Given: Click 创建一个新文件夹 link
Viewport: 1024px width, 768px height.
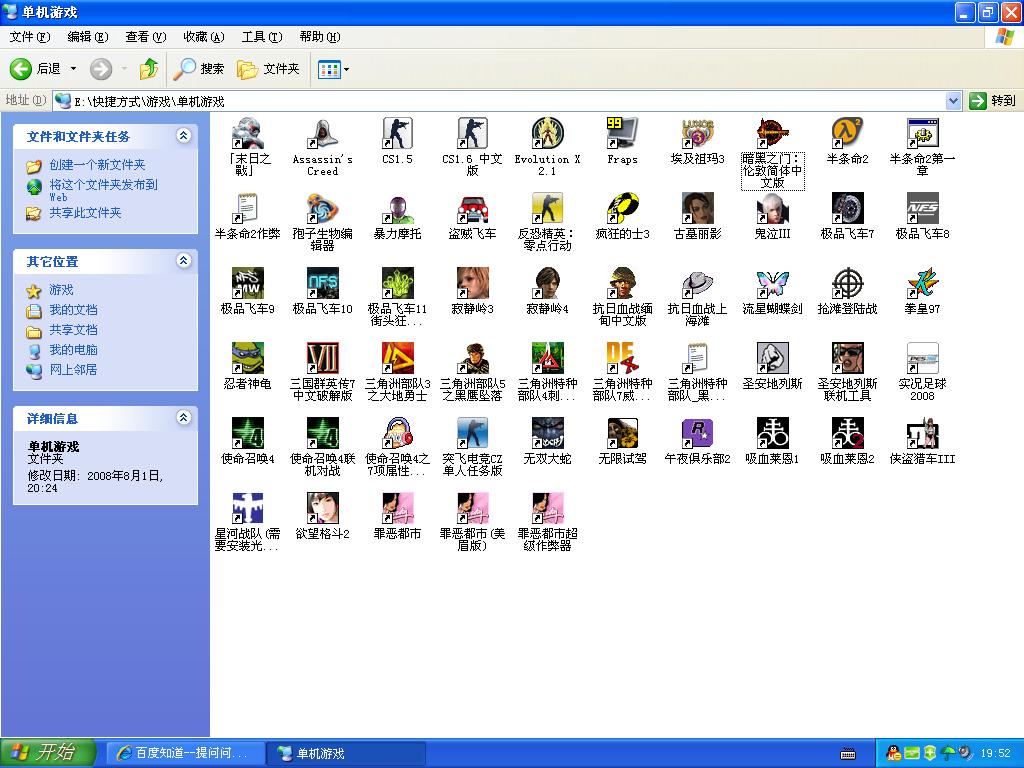Looking at the screenshot, I should tap(97, 165).
